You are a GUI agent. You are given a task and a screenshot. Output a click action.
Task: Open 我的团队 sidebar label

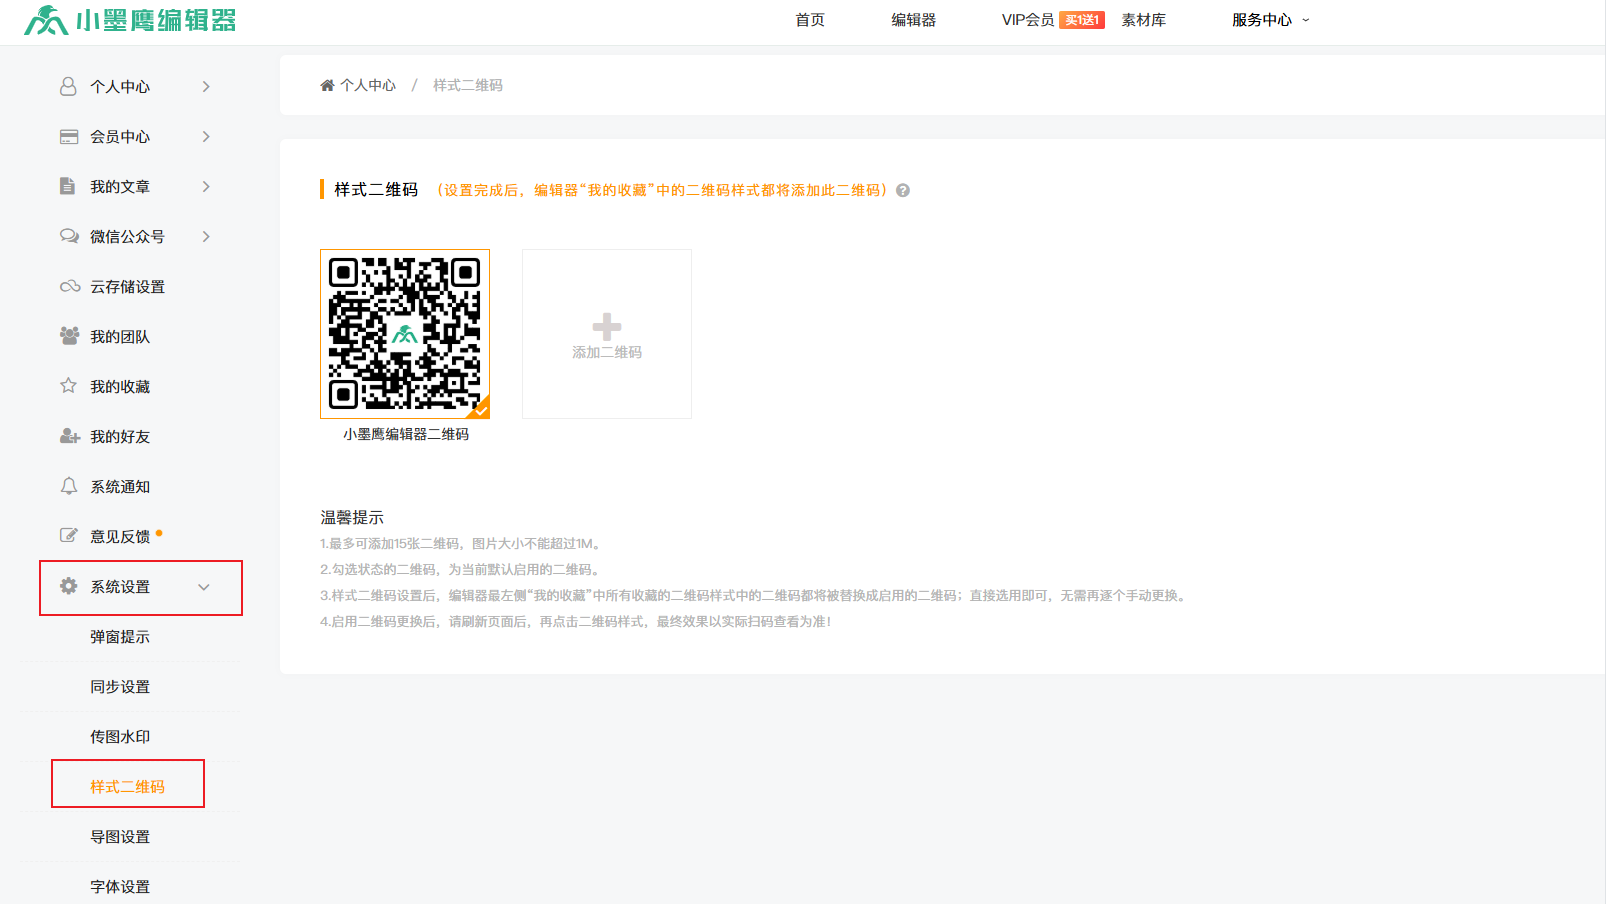click(x=120, y=337)
